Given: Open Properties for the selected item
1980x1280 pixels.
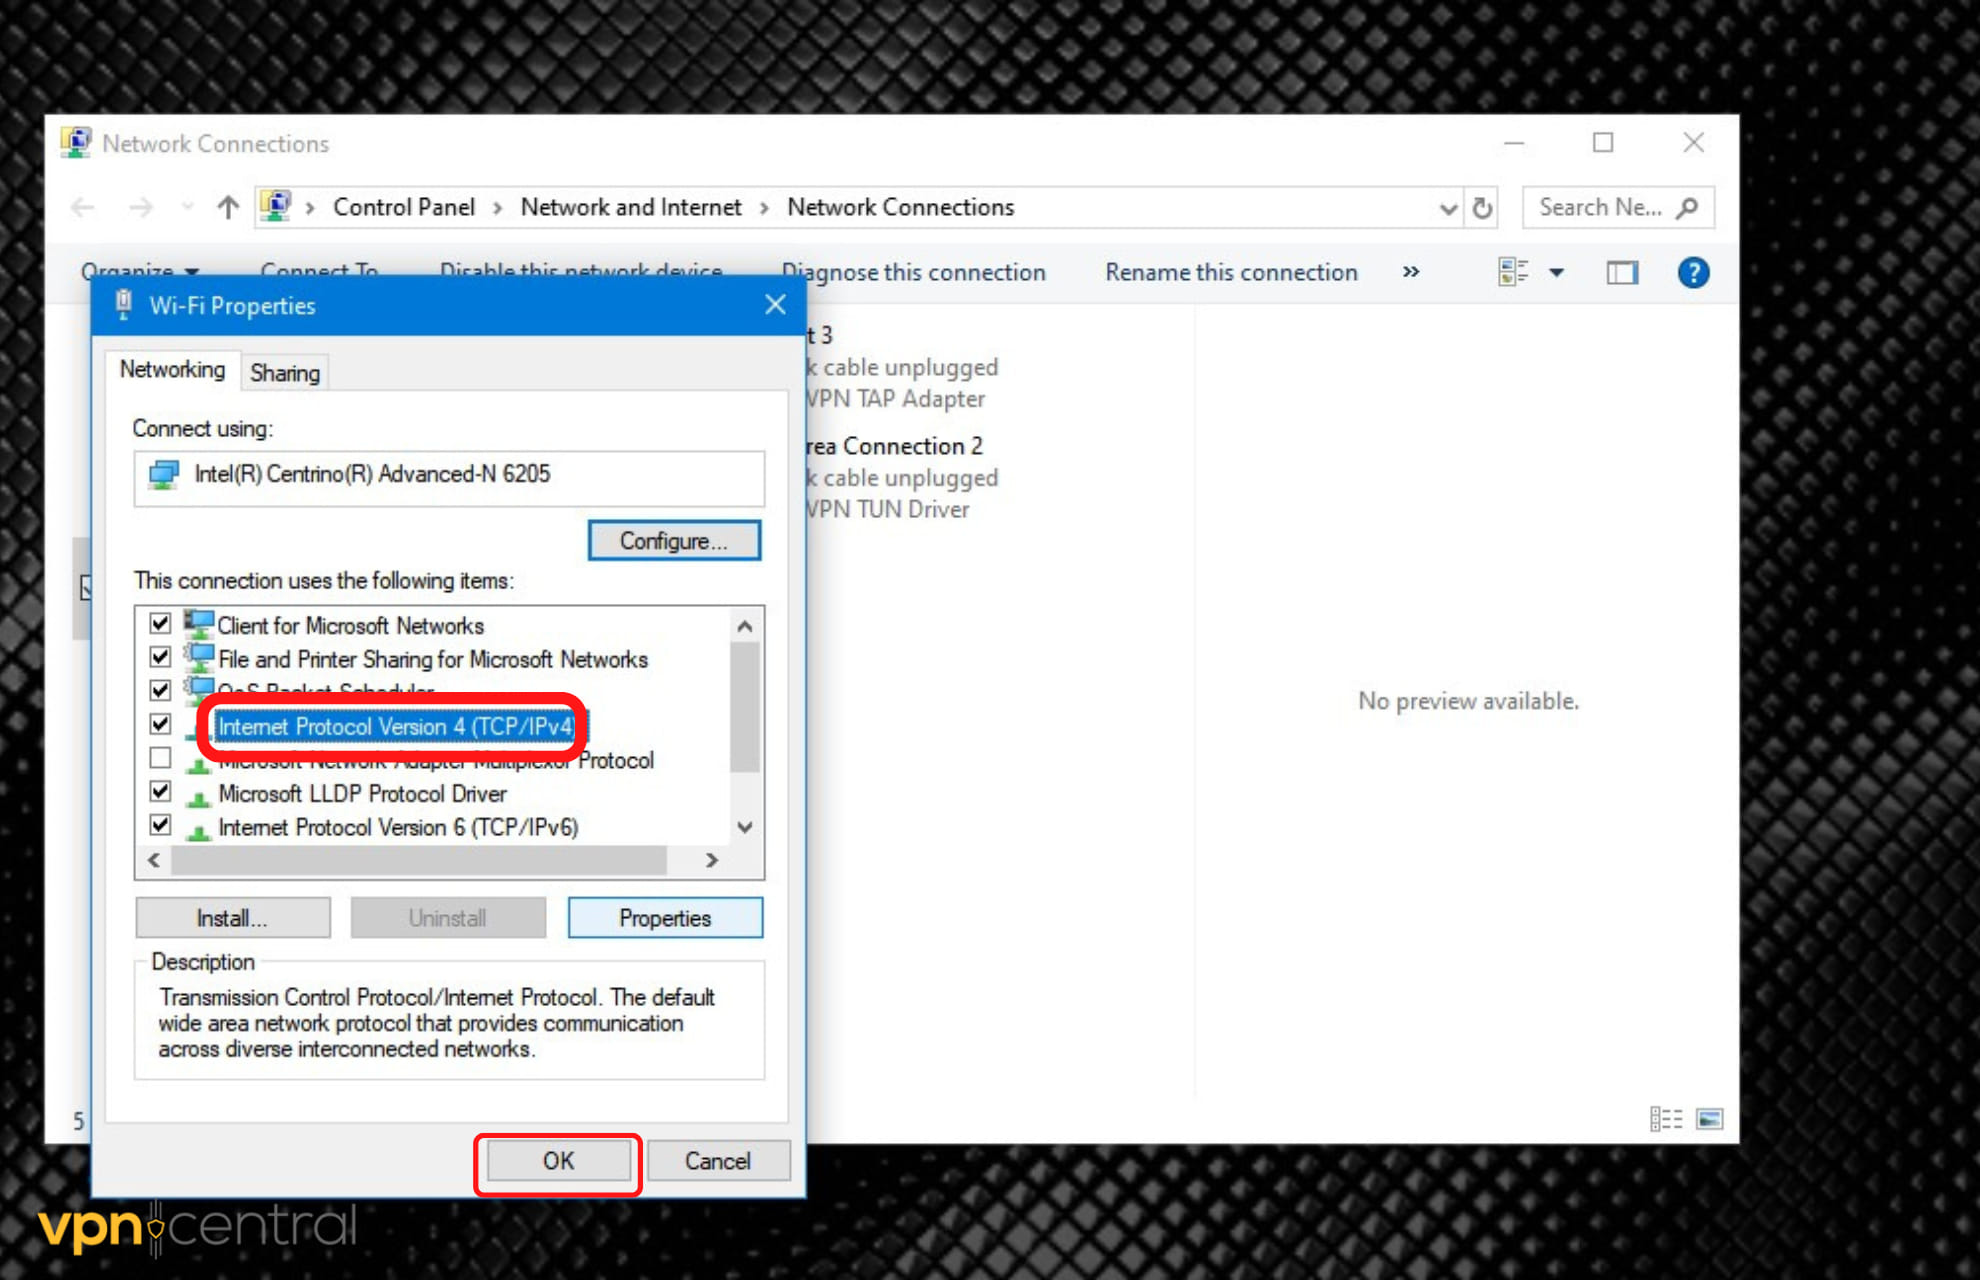Looking at the screenshot, I should [665, 918].
